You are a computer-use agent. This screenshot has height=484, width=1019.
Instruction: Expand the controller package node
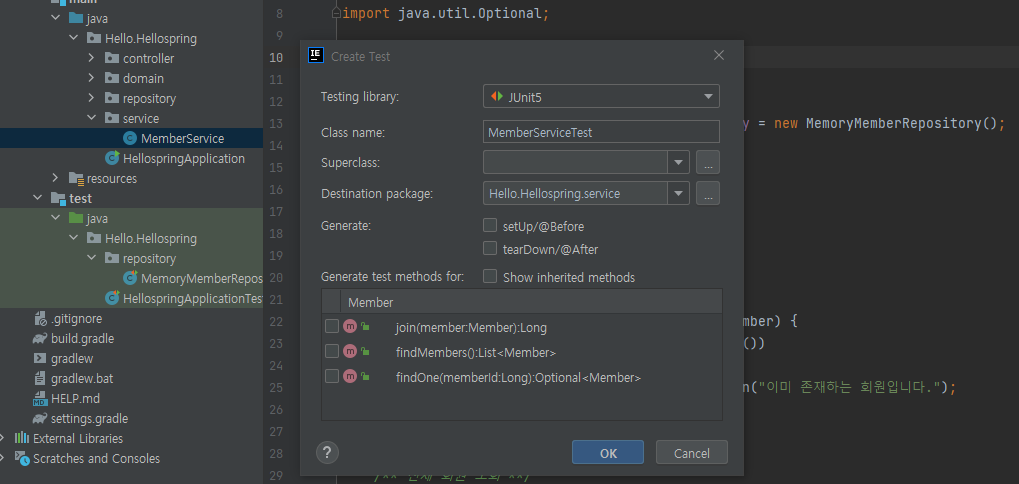tap(92, 58)
